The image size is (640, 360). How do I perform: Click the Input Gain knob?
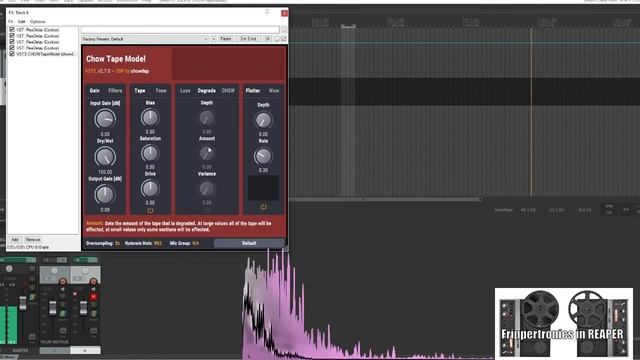coord(105,119)
